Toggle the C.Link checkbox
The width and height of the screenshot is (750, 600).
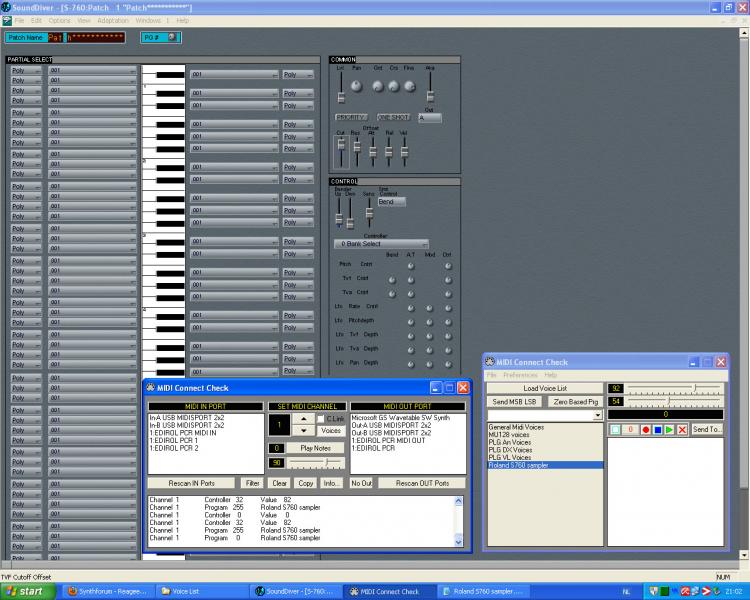point(320,419)
